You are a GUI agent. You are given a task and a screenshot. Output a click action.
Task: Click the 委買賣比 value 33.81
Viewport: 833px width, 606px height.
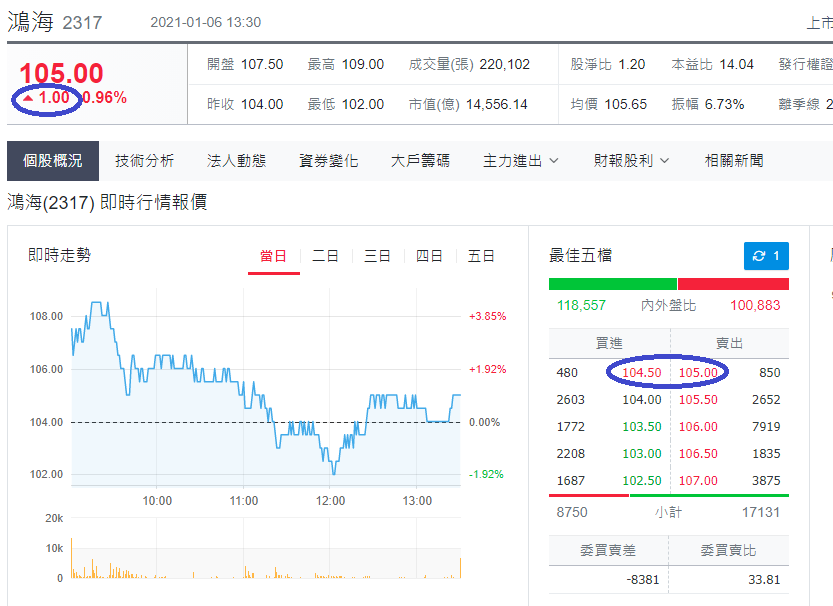click(764, 580)
